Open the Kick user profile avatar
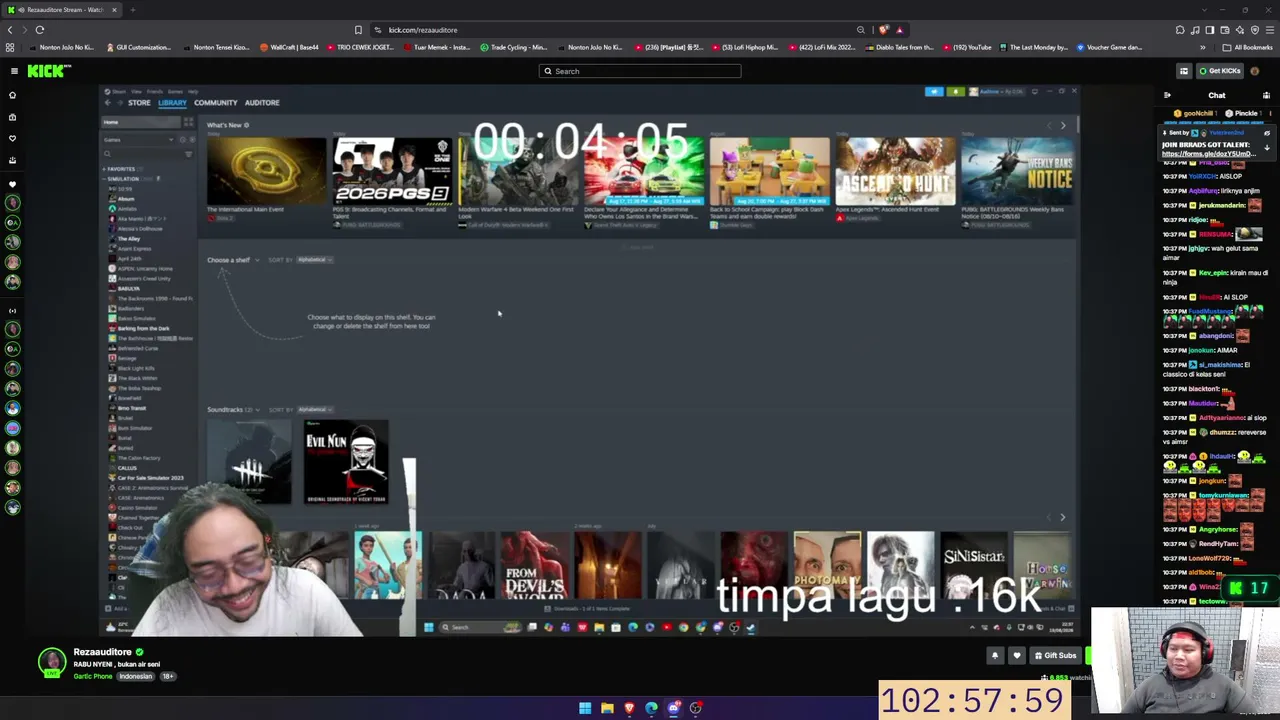 1255,71
